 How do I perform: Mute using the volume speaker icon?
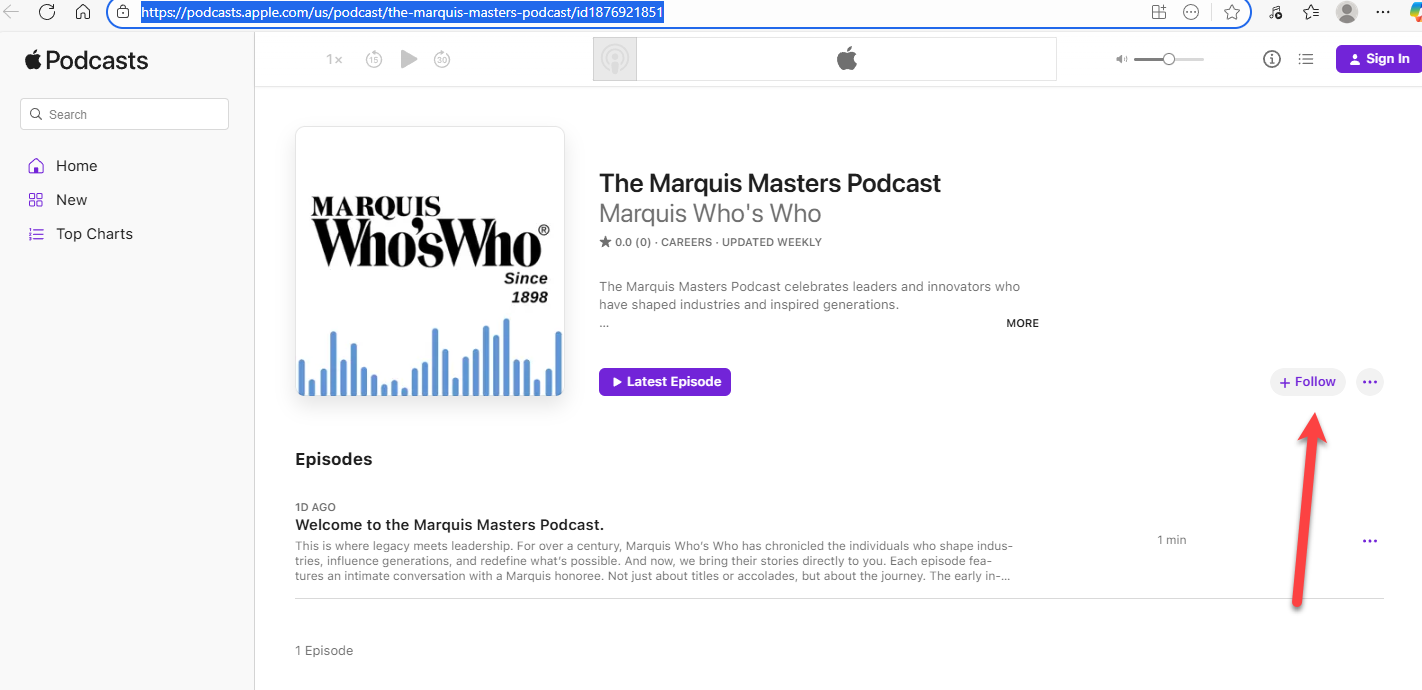pyautogui.click(x=1121, y=59)
